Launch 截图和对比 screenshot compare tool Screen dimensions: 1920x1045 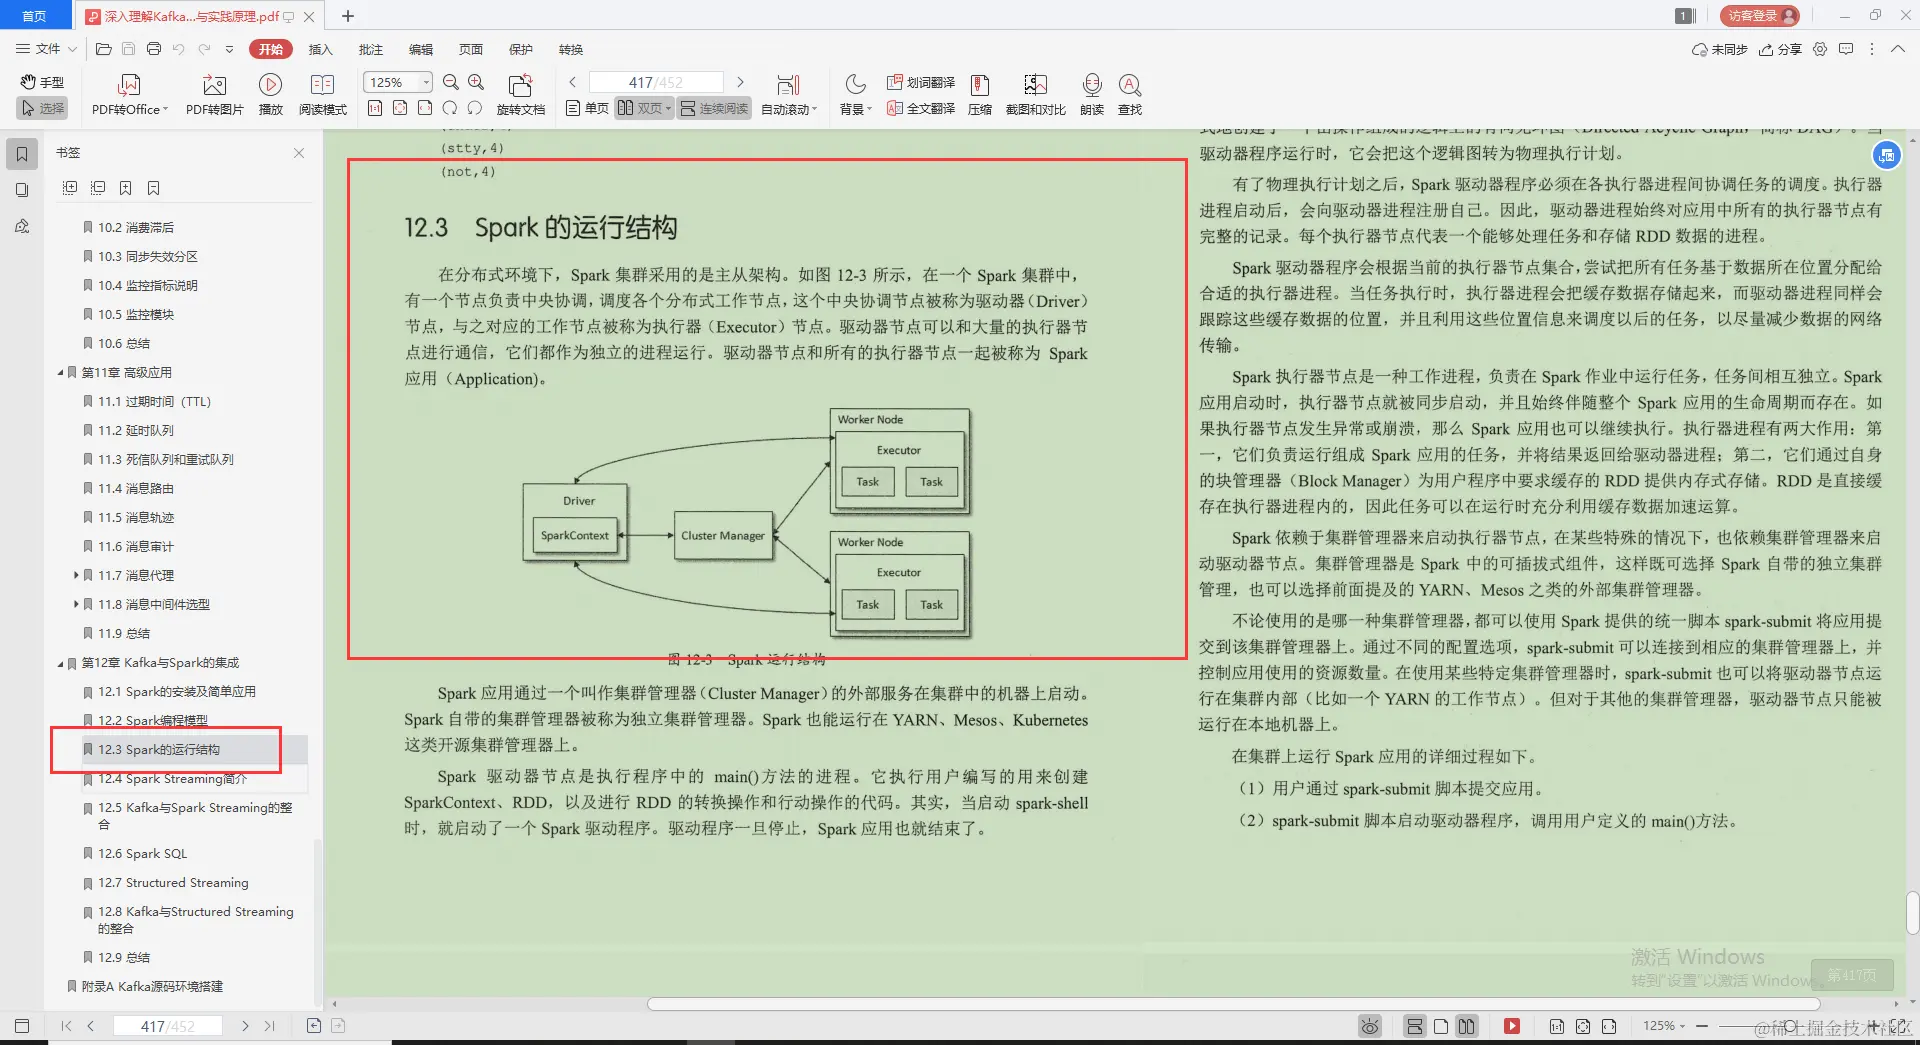[x=1035, y=93]
